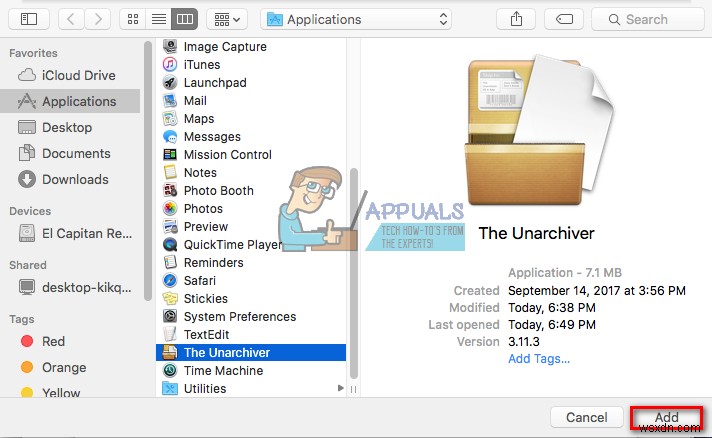Screen dimensions: 712x438
Task: Click the QuickTime Player icon
Action: pyautogui.click(x=170, y=245)
